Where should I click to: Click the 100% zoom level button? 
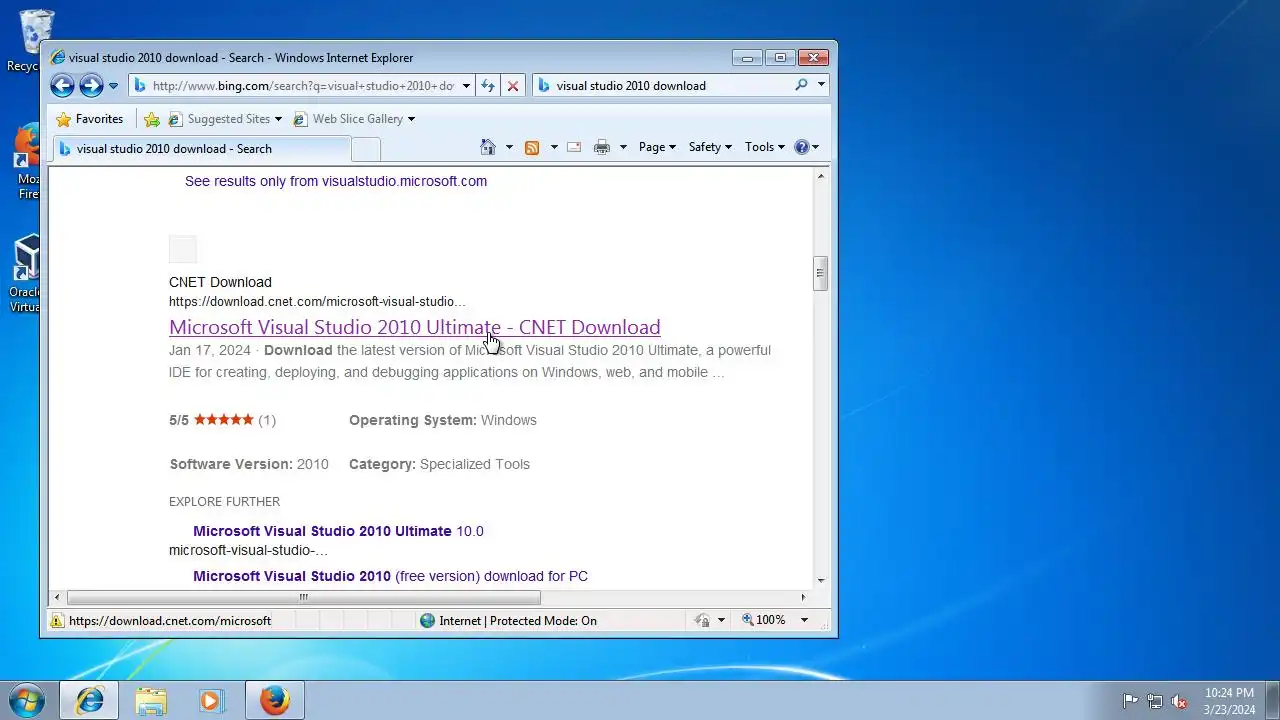point(765,621)
